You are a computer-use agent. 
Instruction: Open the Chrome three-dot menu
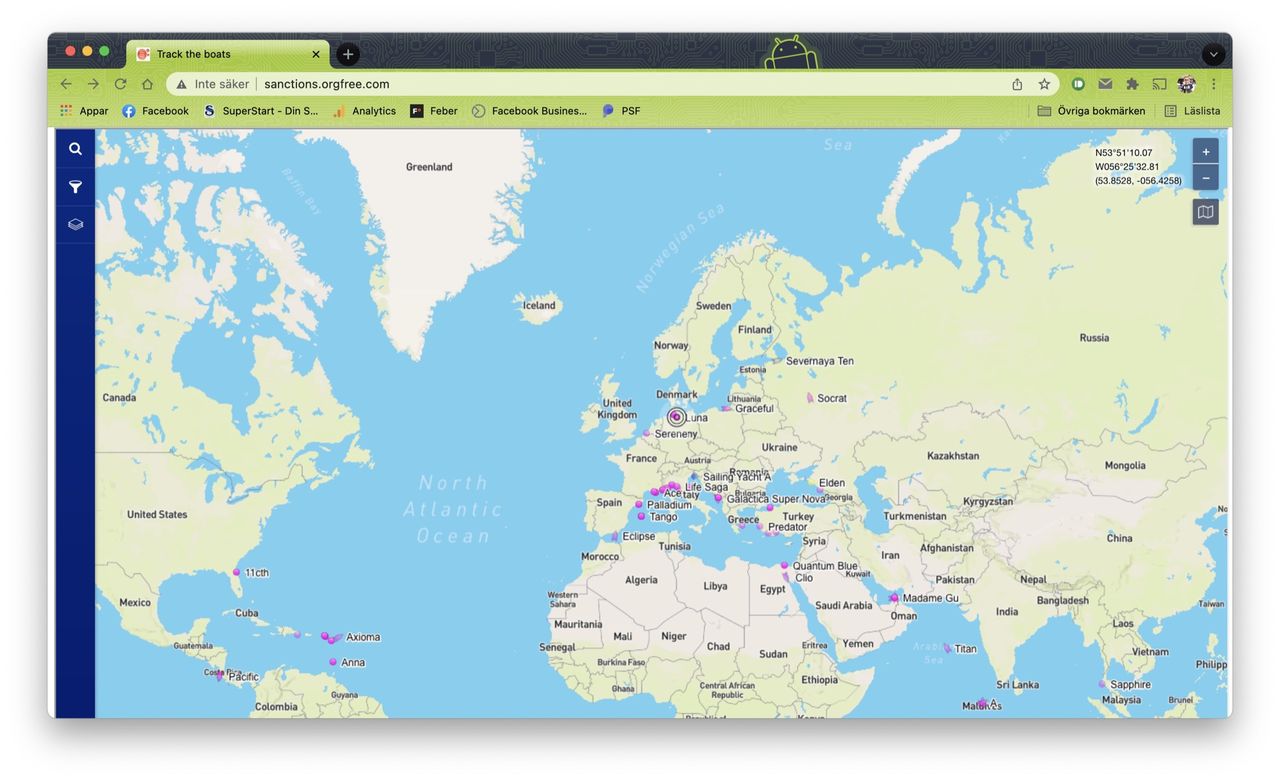tap(1214, 84)
